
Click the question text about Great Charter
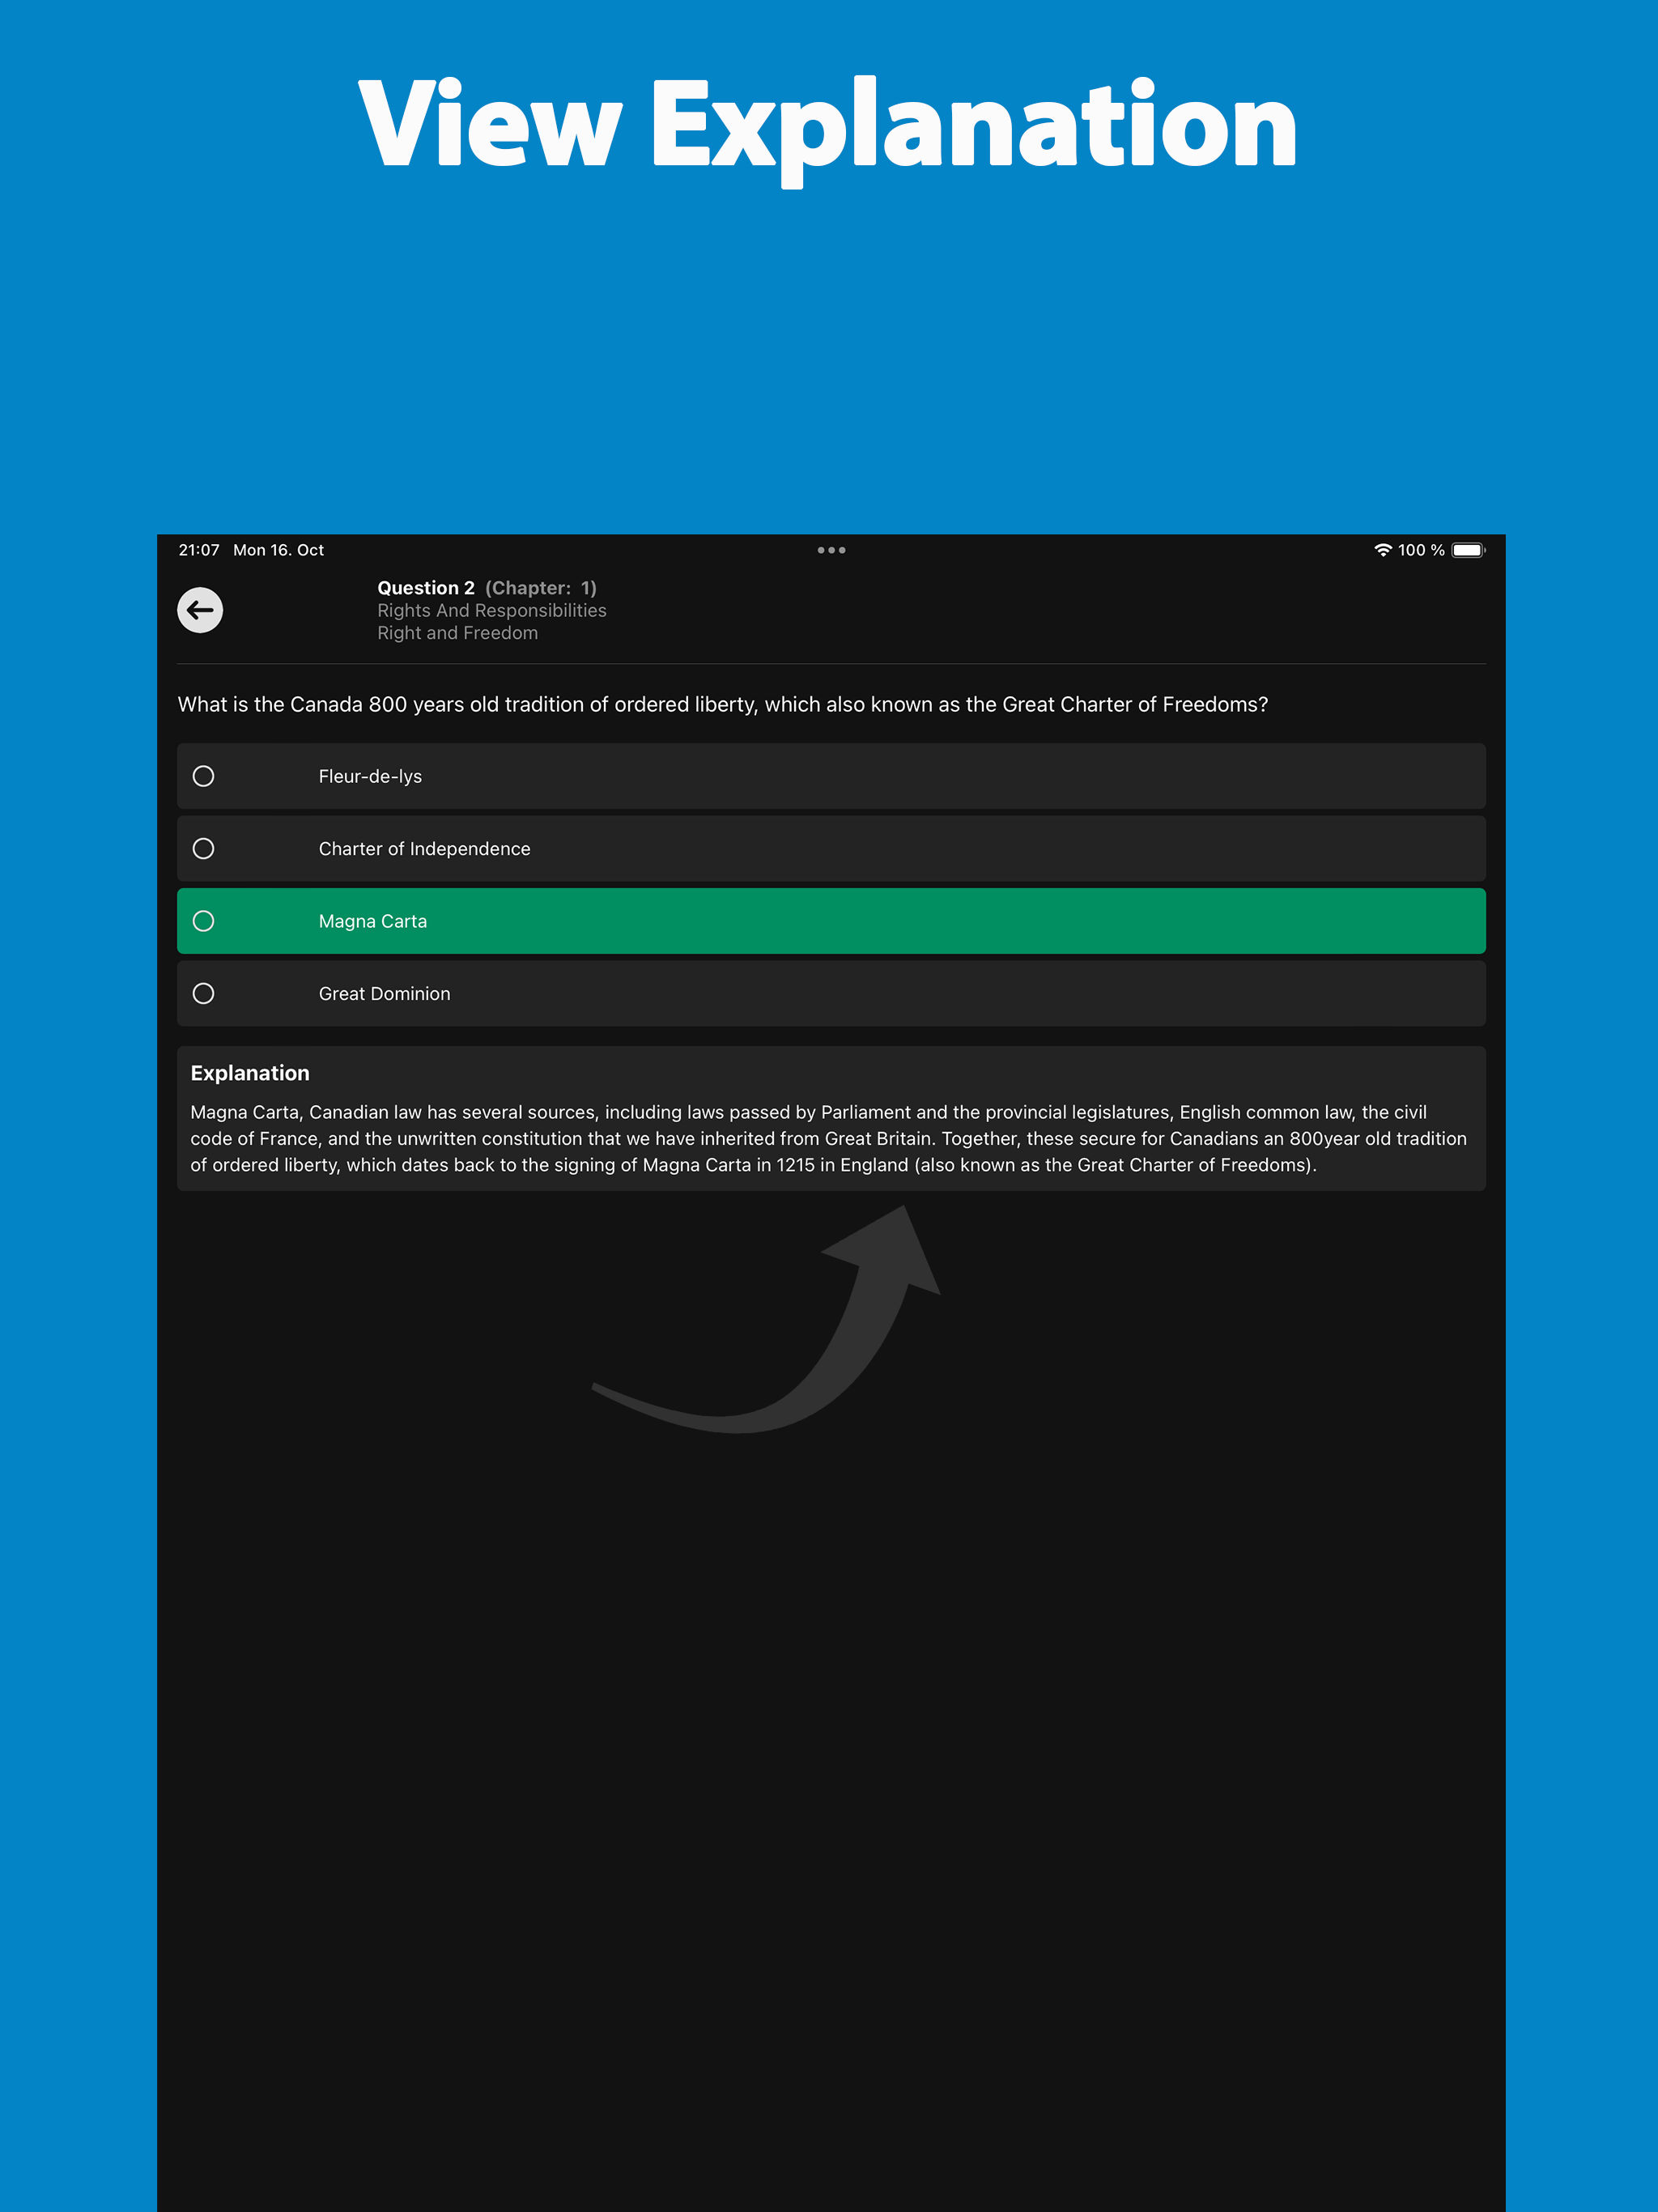[x=723, y=705]
